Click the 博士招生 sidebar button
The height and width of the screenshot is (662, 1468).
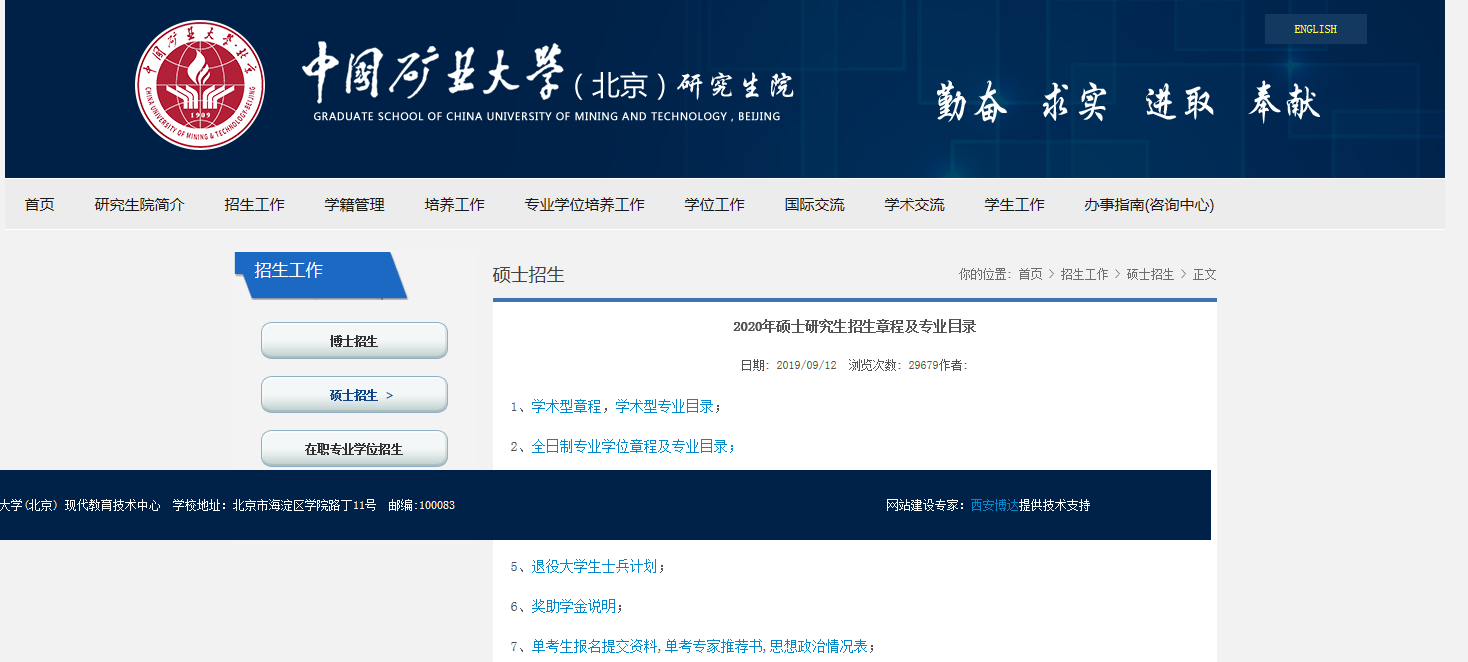point(354,341)
